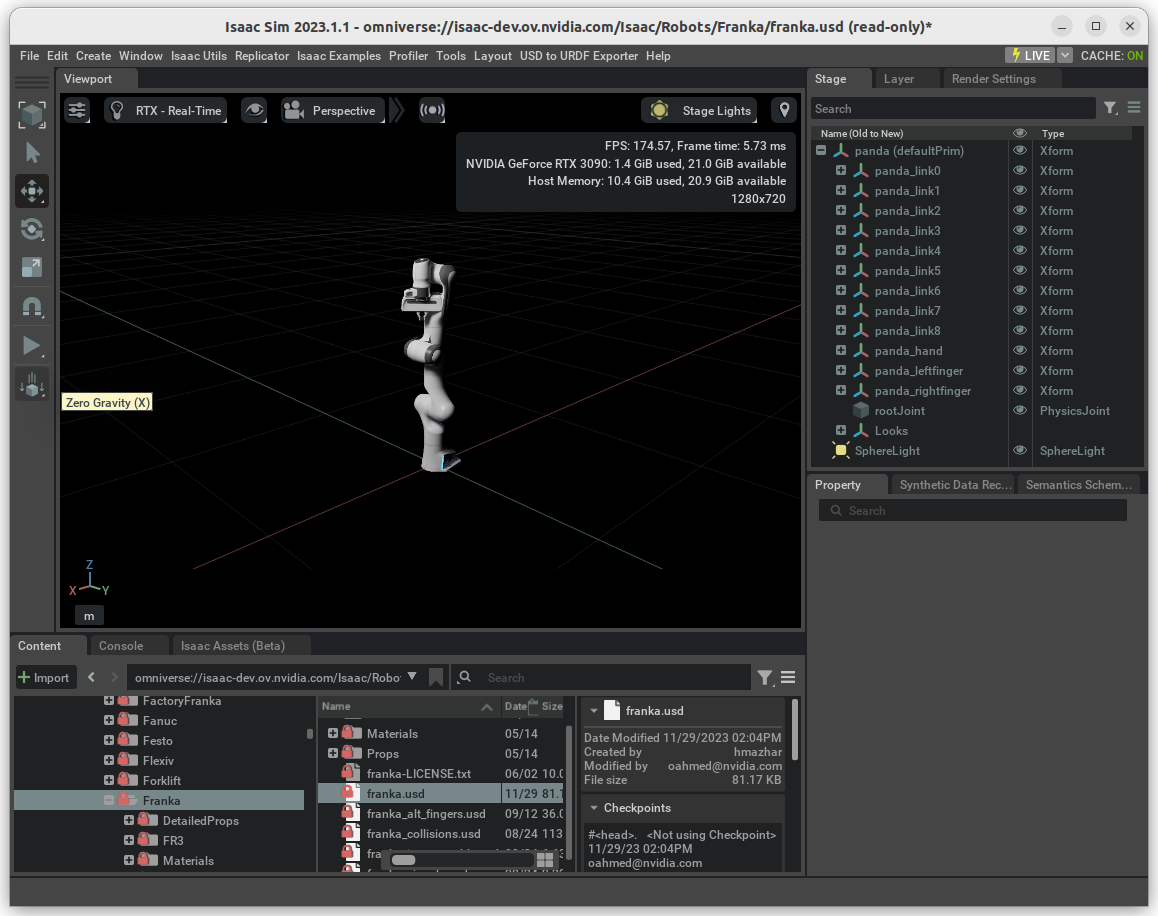Image resolution: width=1158 pixels, height=916 pixels.
Task: Open the content path dropdown arrow
Action: coord(412,677)
